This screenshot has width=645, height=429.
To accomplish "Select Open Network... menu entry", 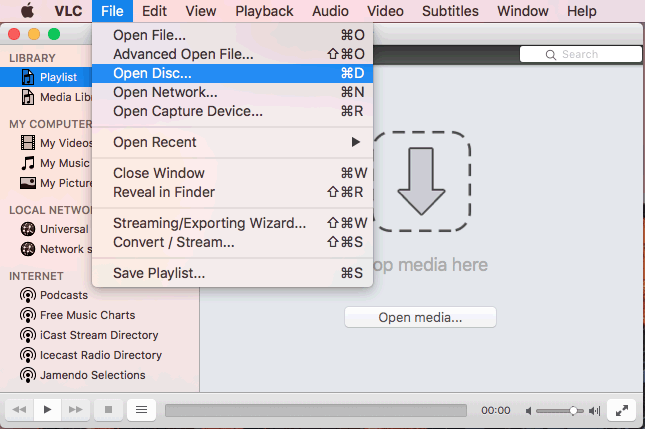I will [232, 92].
